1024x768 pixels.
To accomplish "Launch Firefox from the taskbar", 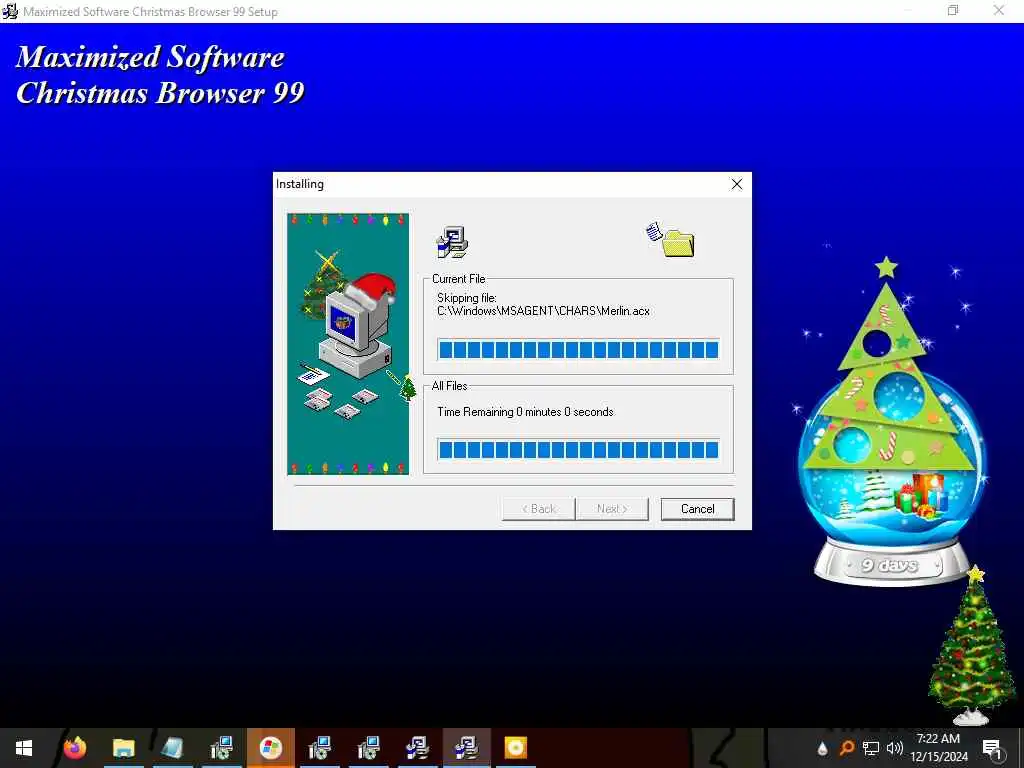I will pyautogui.click(x=74, y=748).
